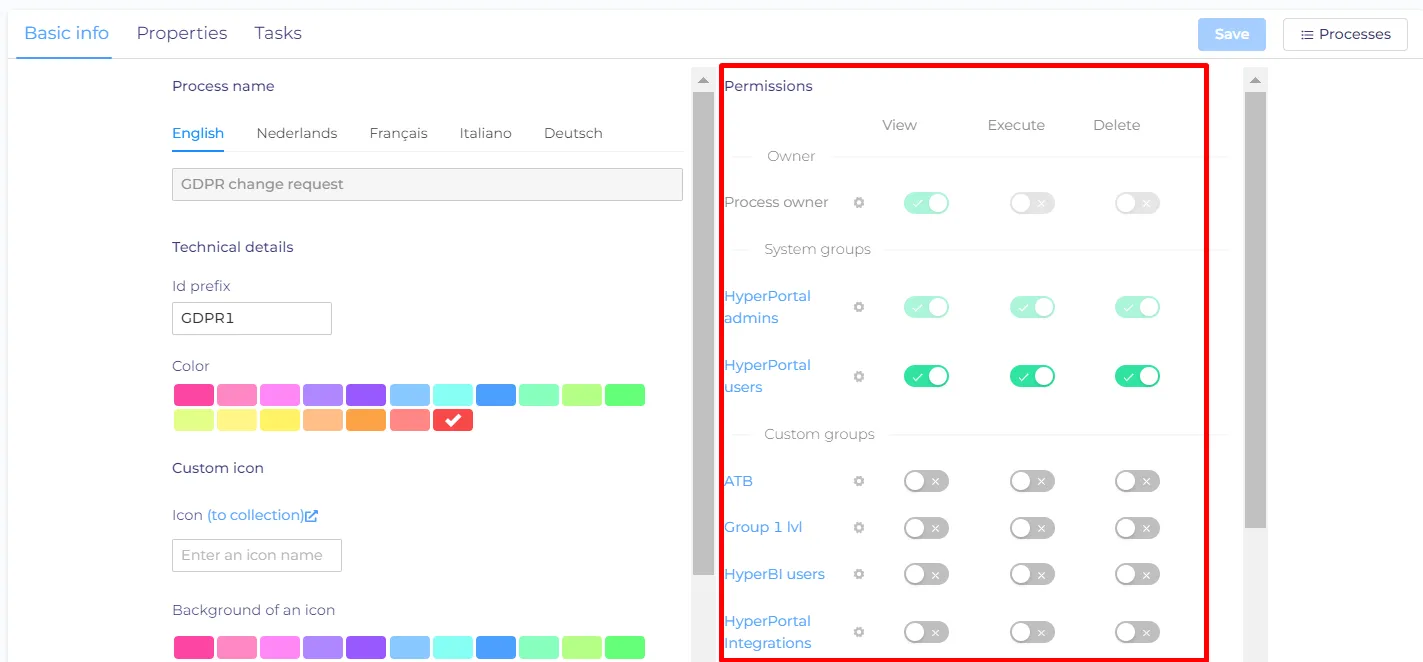This screenshot has width=1423, height=662.
Task: Open the Processes list button
Action: pos(1345,34)
